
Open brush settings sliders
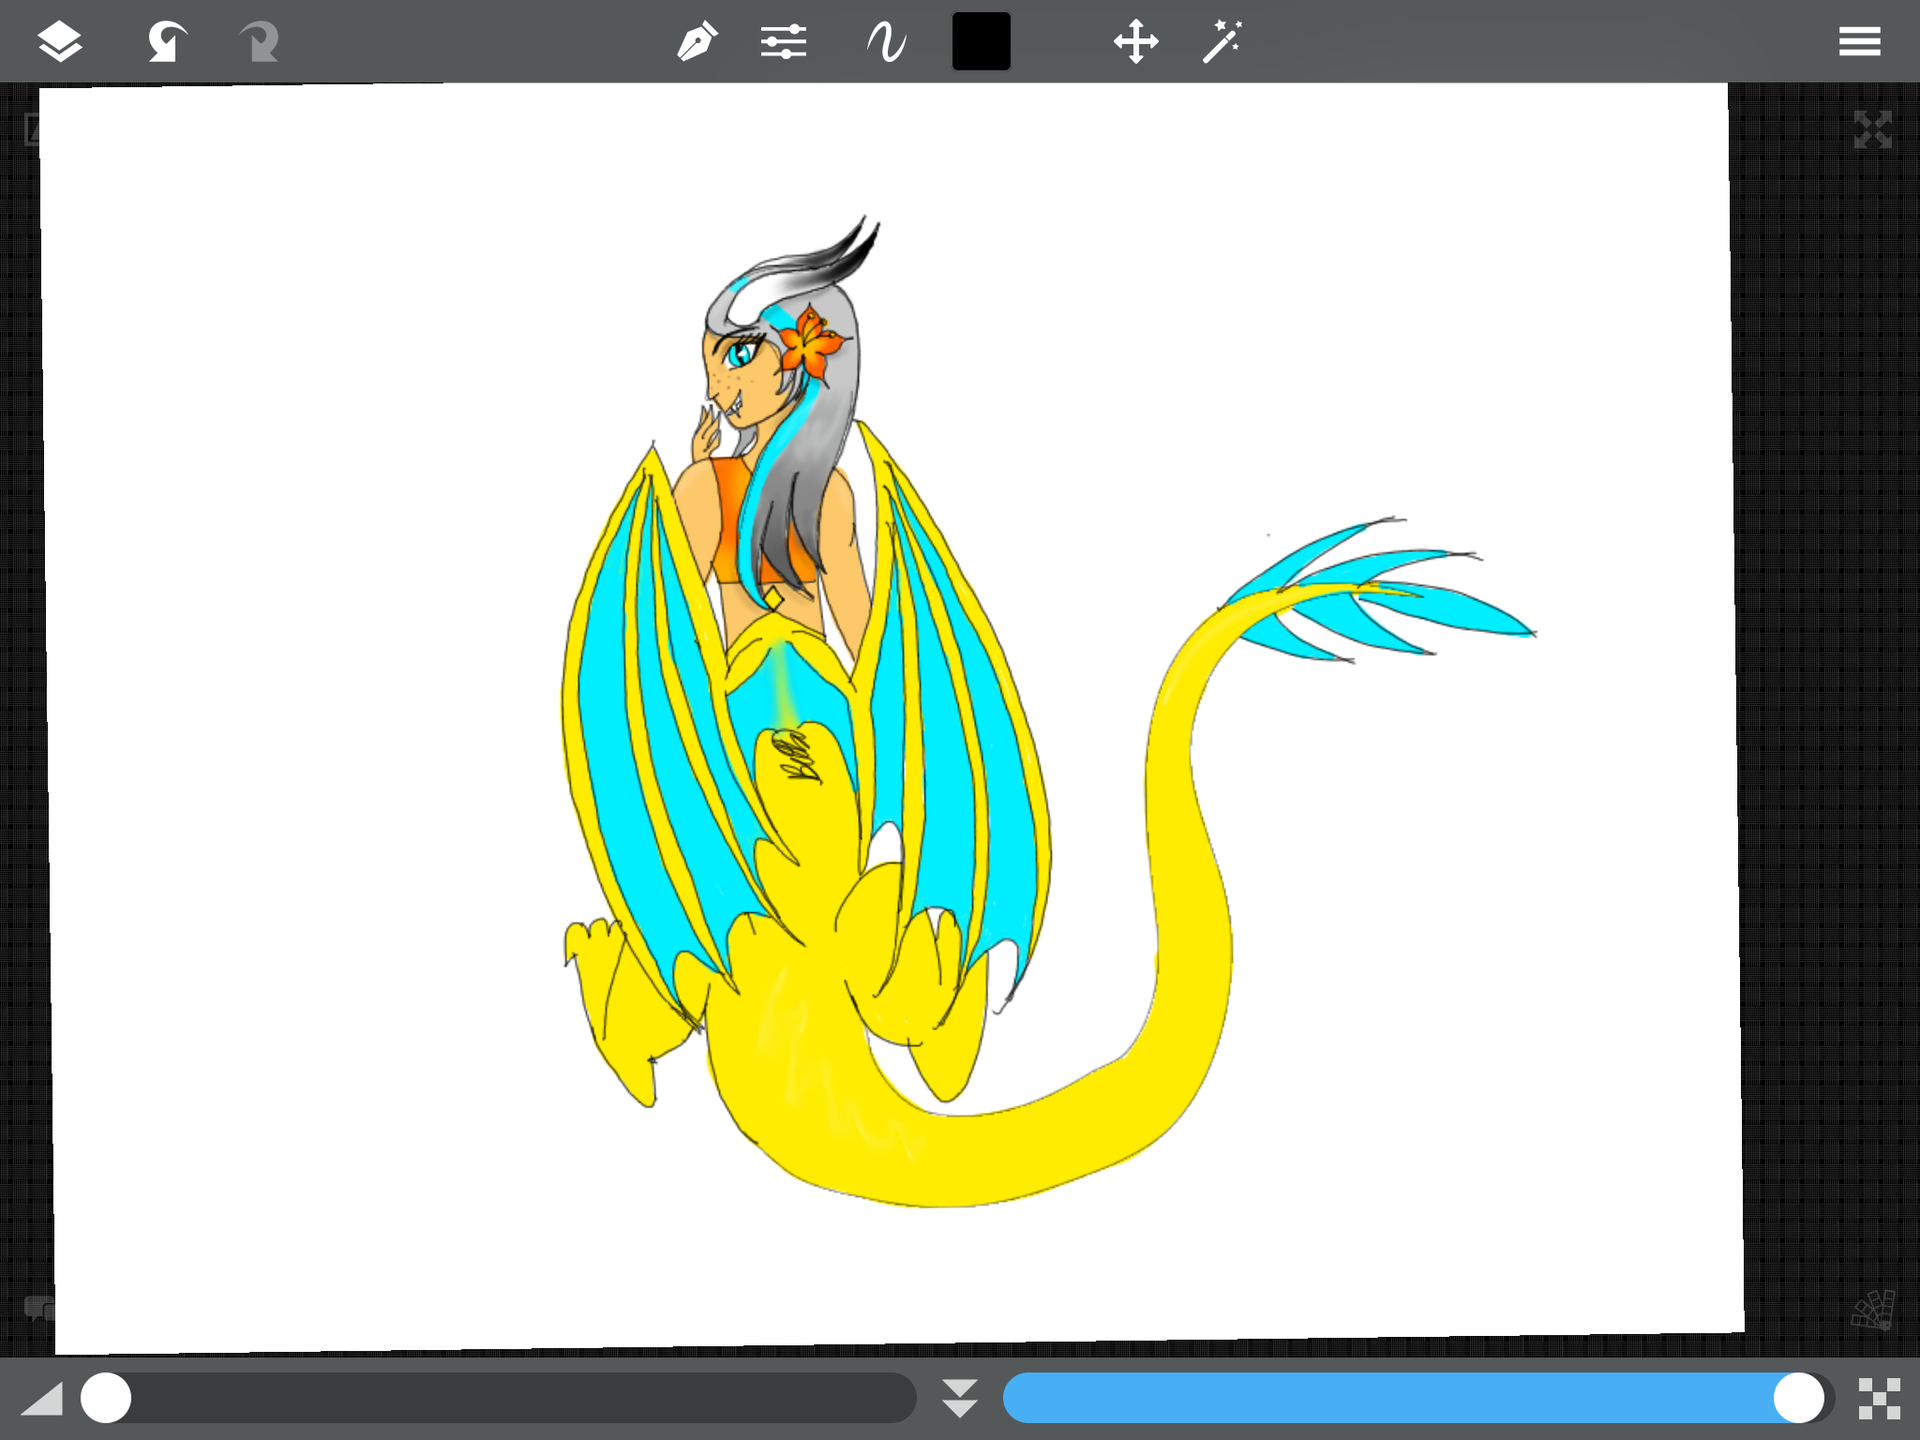coord(783,42)
